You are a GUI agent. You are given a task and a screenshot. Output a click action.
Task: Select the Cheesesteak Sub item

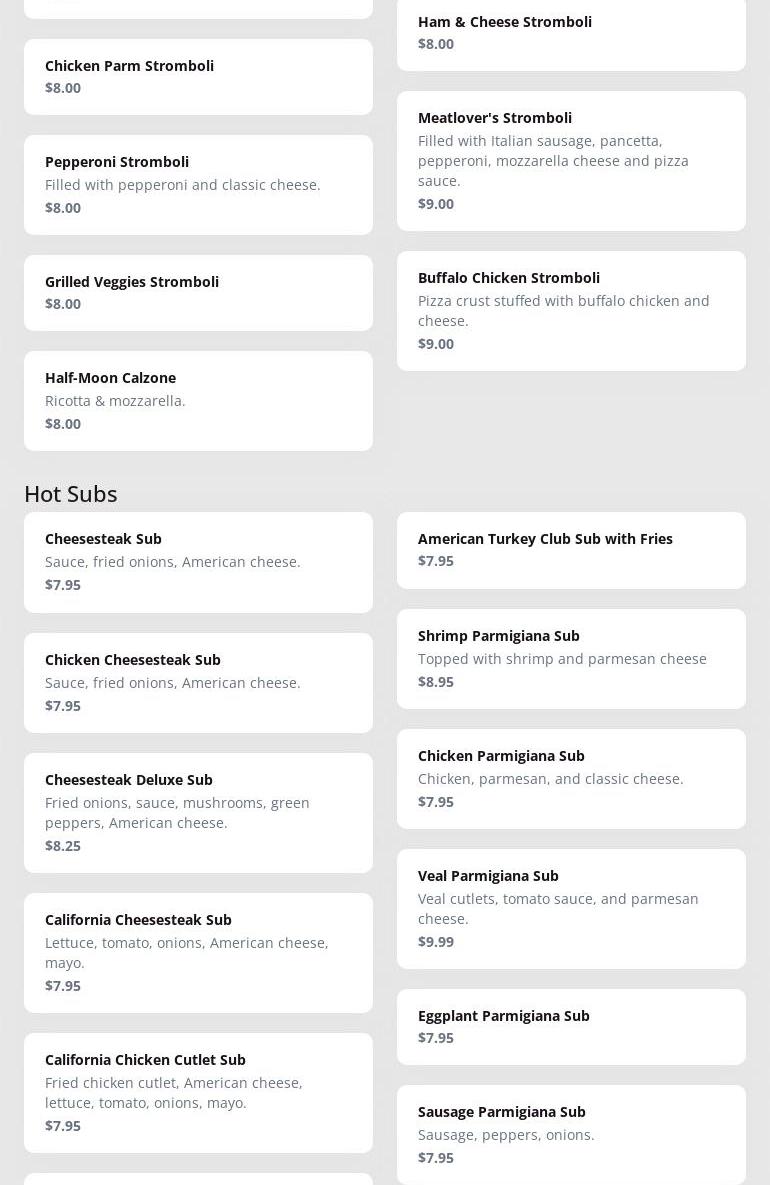point(198,562)
